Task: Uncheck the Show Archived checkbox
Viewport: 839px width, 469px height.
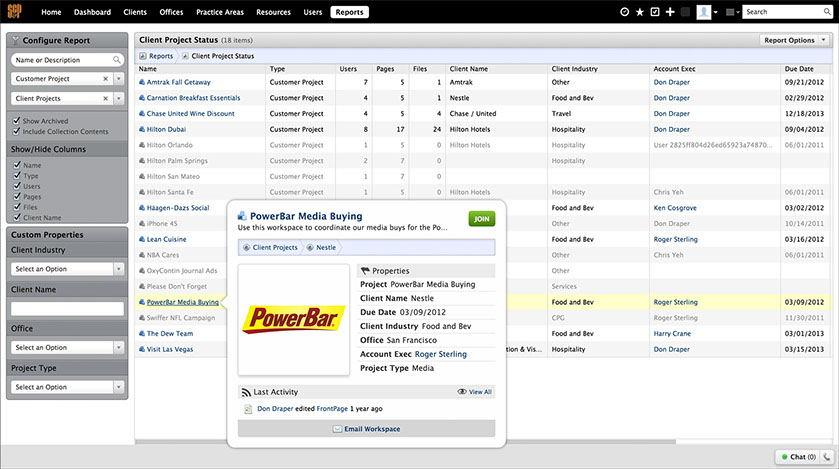Action: click(16, 121)
